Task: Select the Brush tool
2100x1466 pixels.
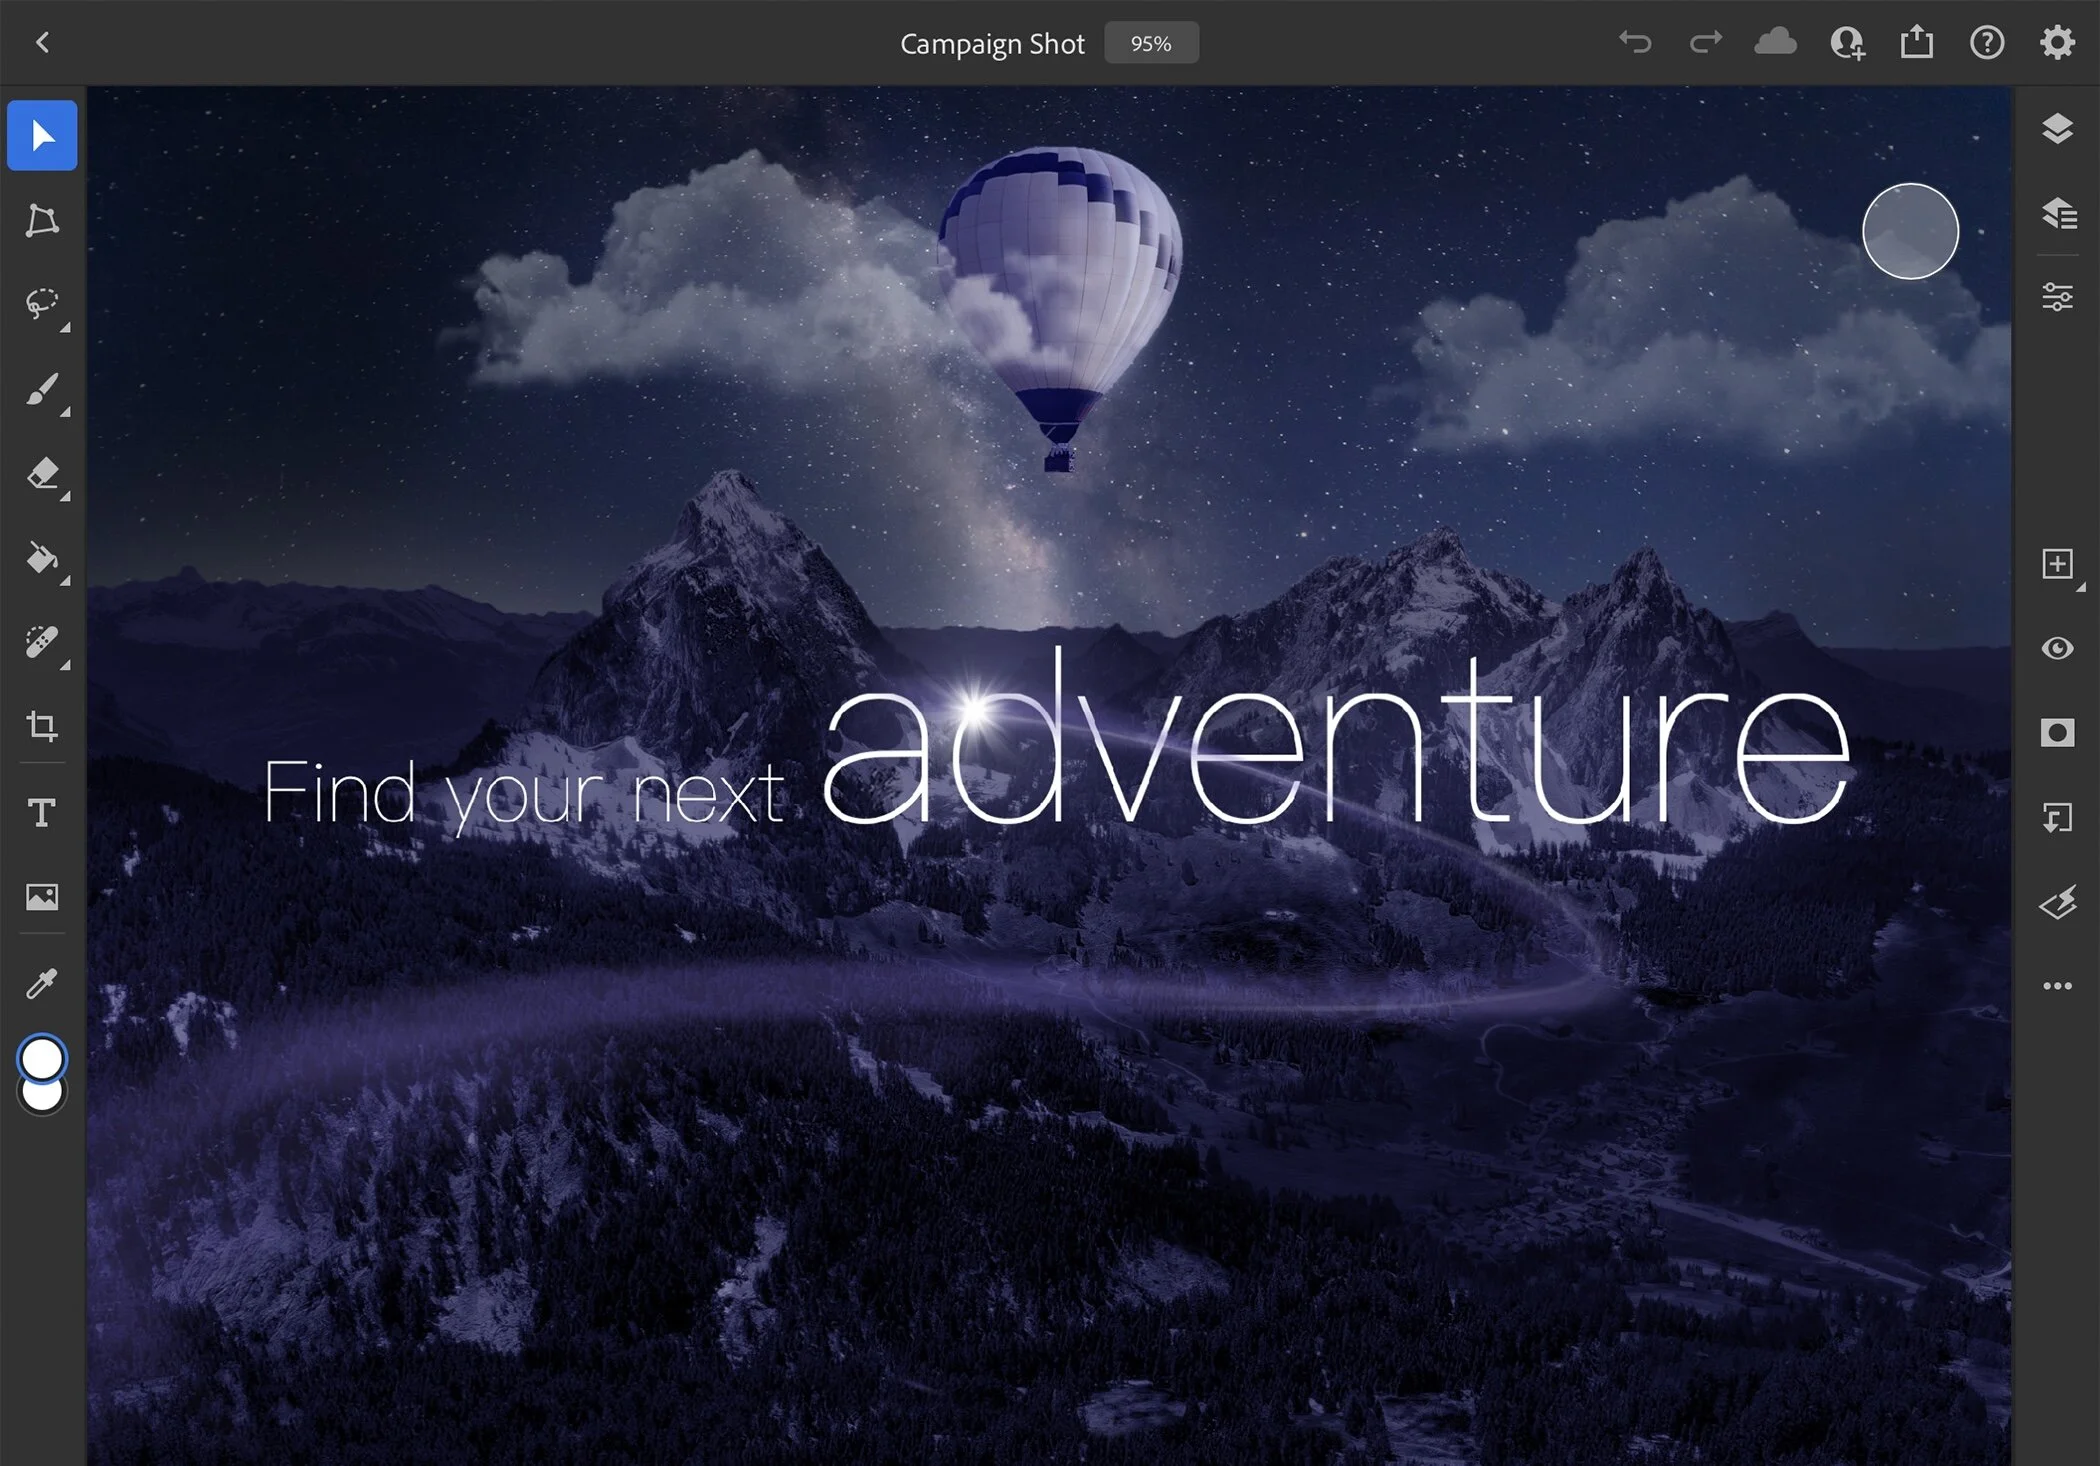Action: click(42, 389)
